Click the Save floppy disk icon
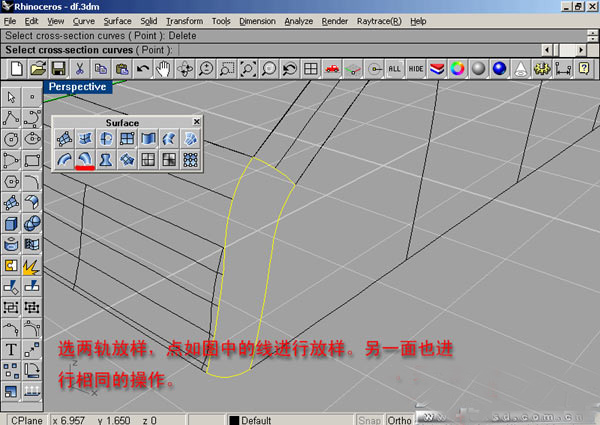Viewport: 600px width, 425px height. (x=58, y=68)
